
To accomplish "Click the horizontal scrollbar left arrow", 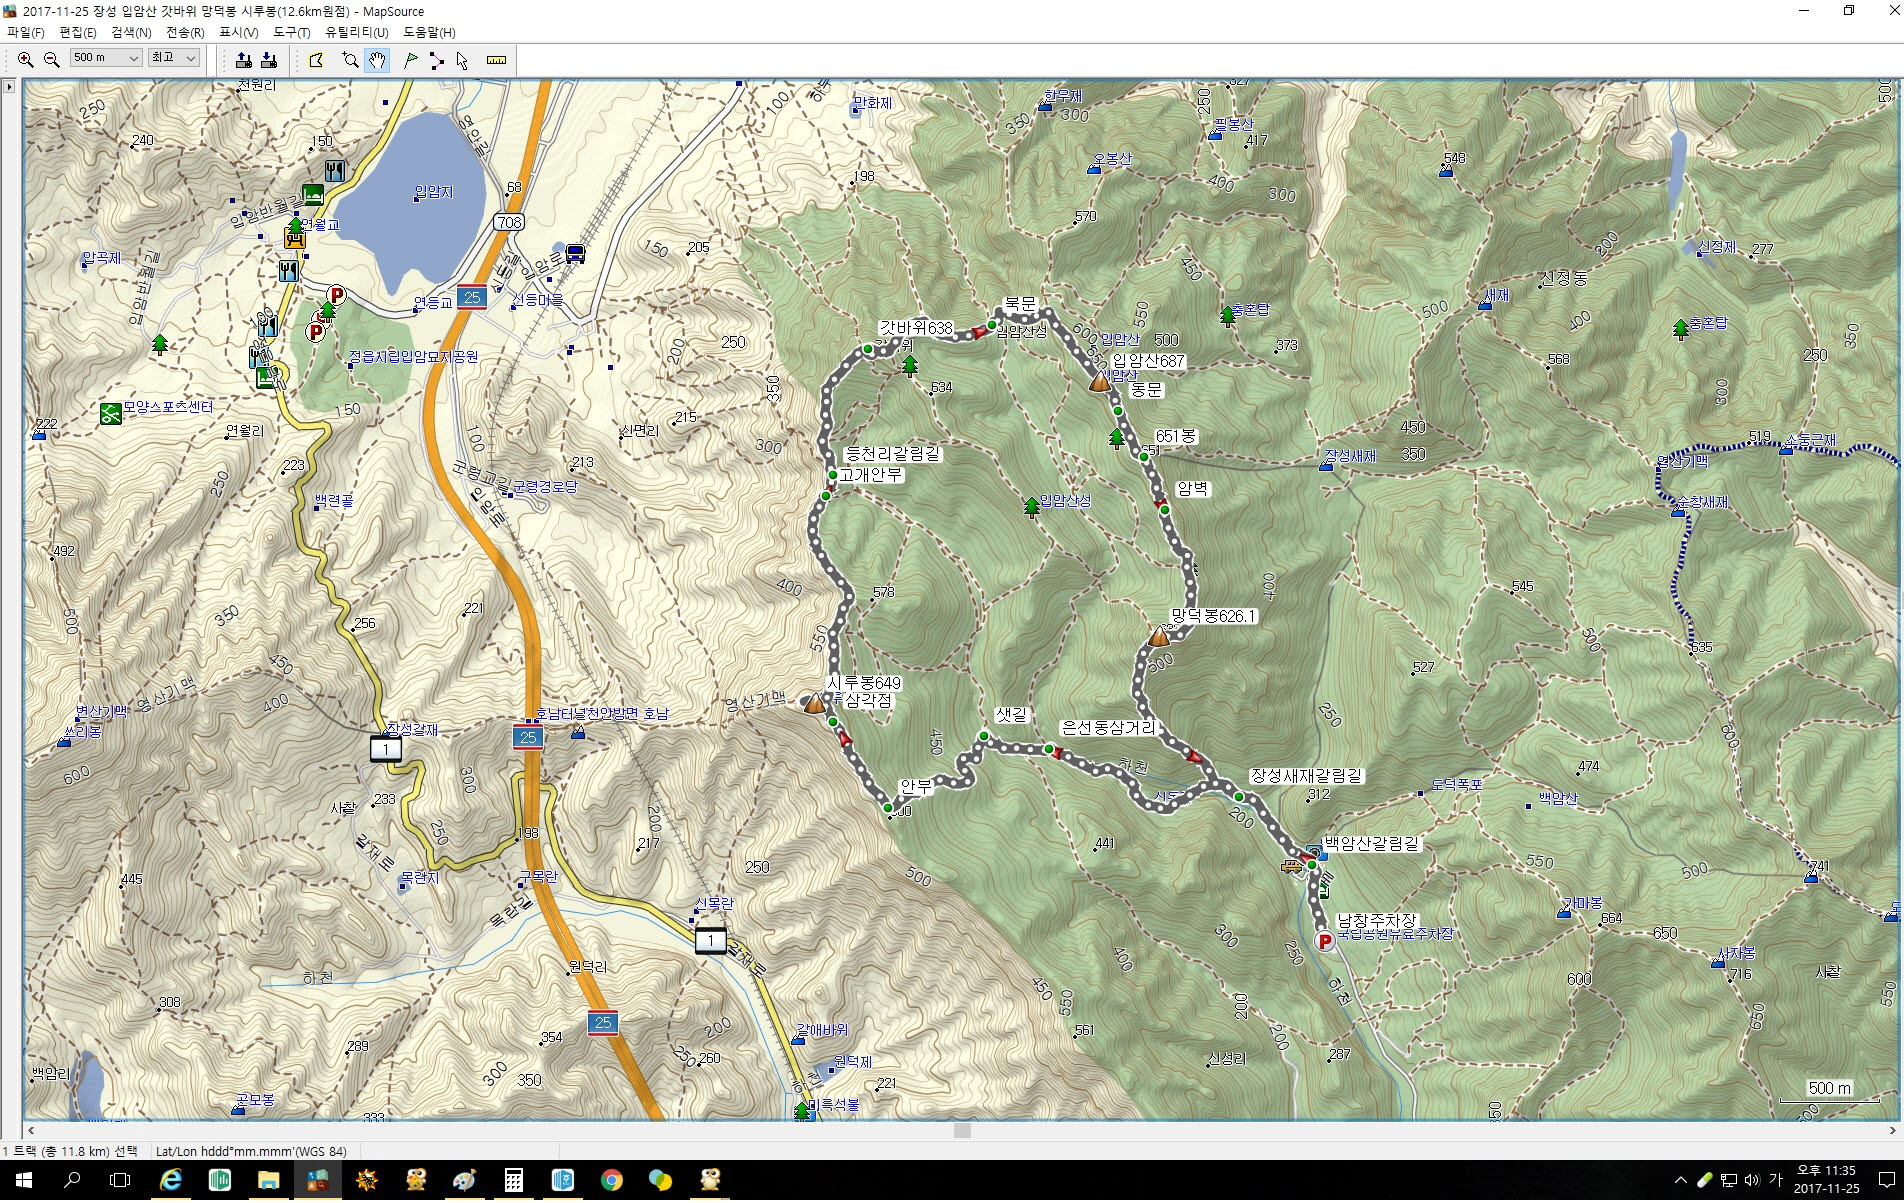I will pos(31,1130).
